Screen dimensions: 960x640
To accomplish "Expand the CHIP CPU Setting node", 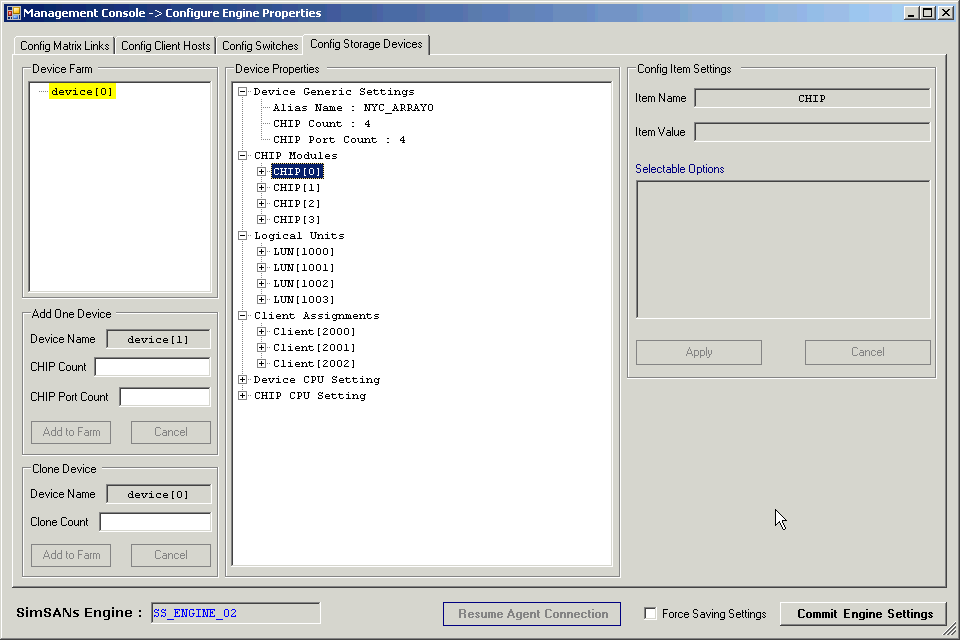I will [x=242, y=395].
